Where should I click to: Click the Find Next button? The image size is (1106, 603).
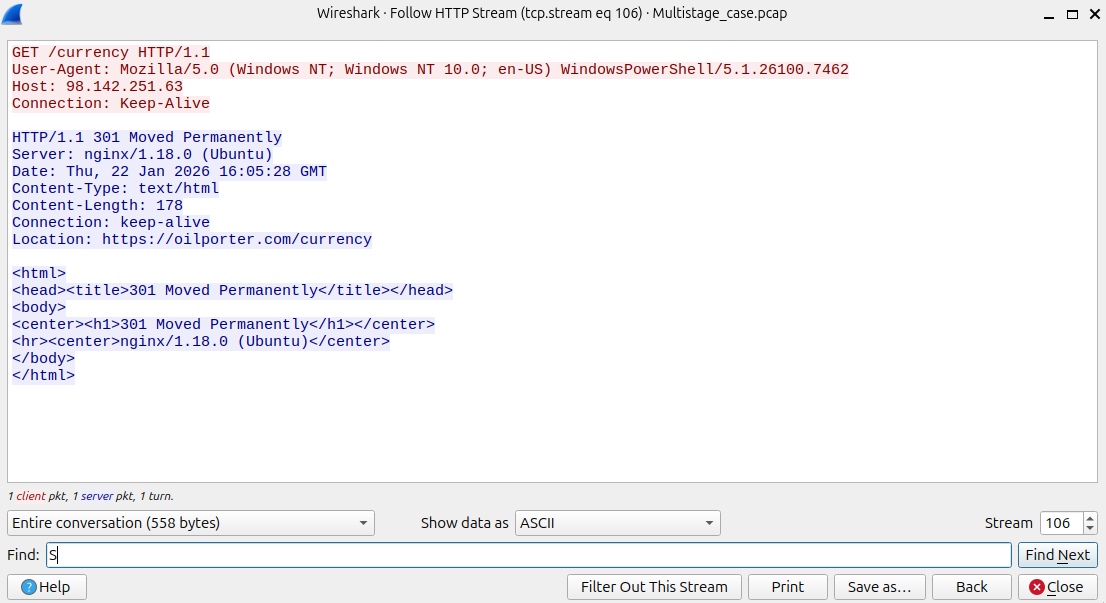1057,555
